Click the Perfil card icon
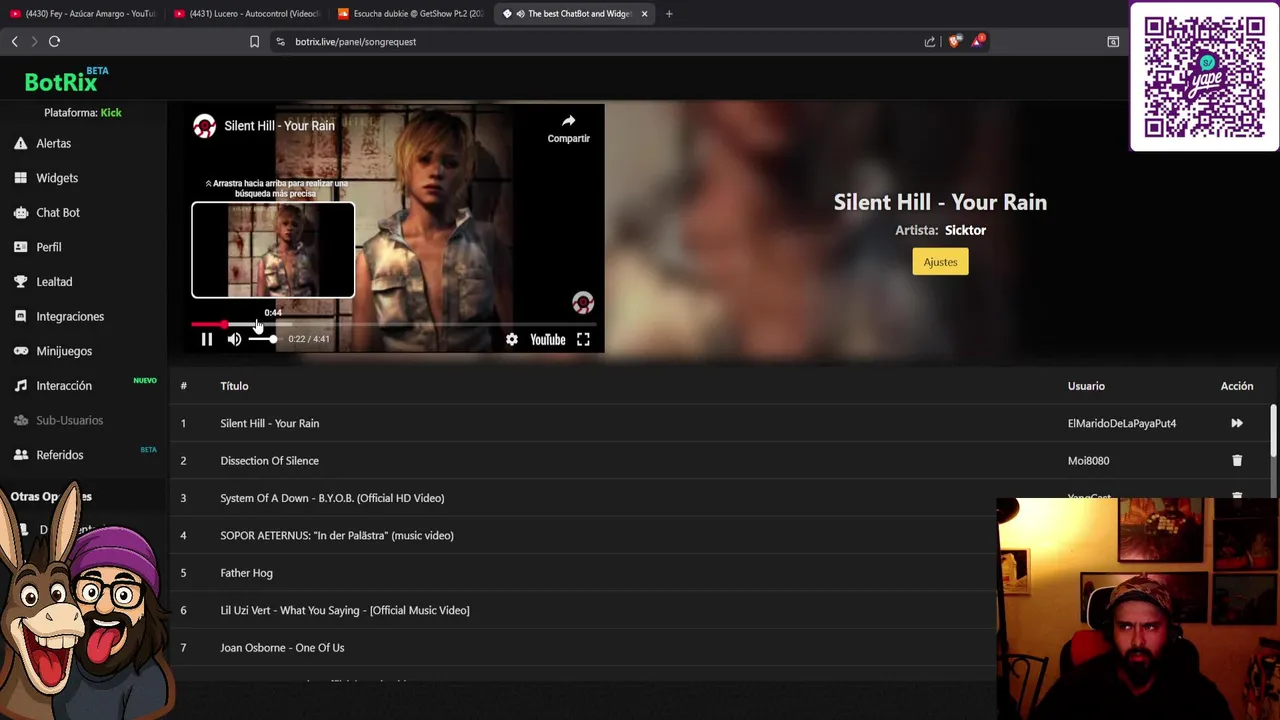Screen dimensions: 1280x720 click(x=20, y=247)
